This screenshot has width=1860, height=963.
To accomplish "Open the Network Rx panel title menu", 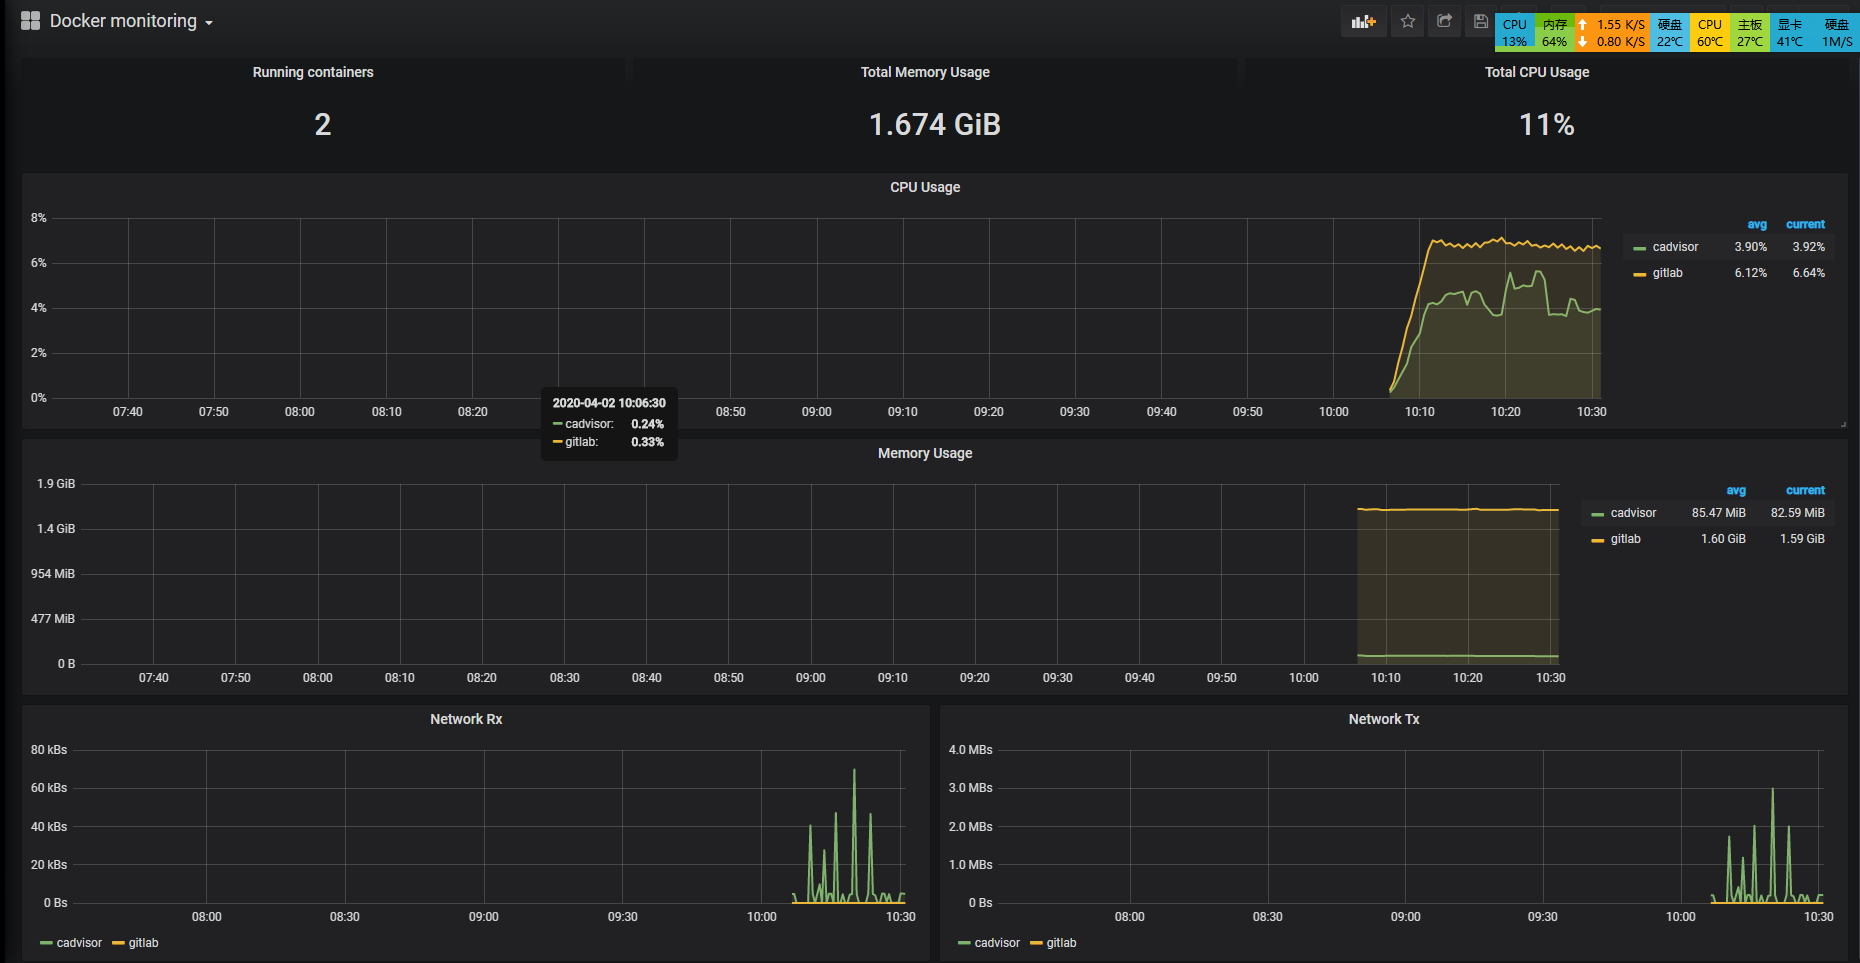I will tap(466, 719).
